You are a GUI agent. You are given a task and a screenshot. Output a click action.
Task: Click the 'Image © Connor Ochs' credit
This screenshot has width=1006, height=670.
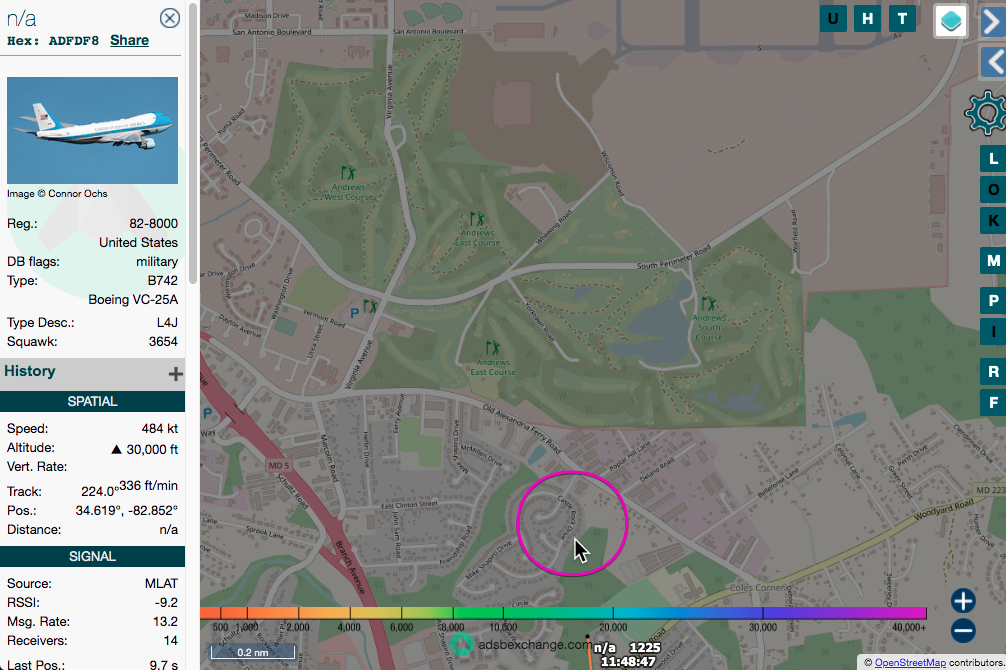tap(57, 194)
